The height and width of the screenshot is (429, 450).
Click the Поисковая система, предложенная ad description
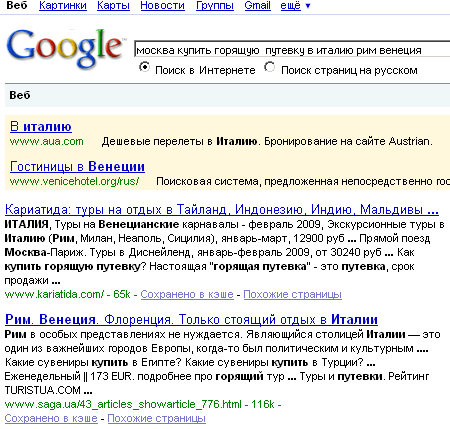303,182
